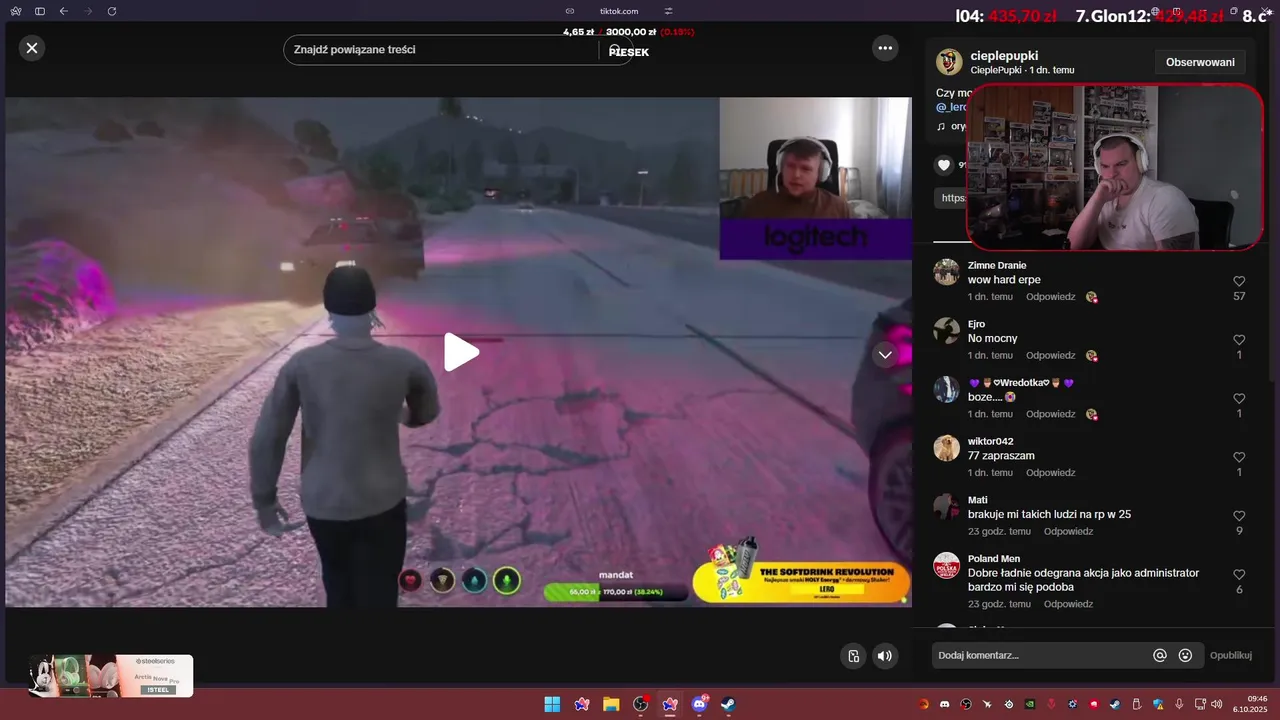This screenshot has width=1280, height=720.
Task: Open Steam from the taskbar
Action: (x=729, y=704)
